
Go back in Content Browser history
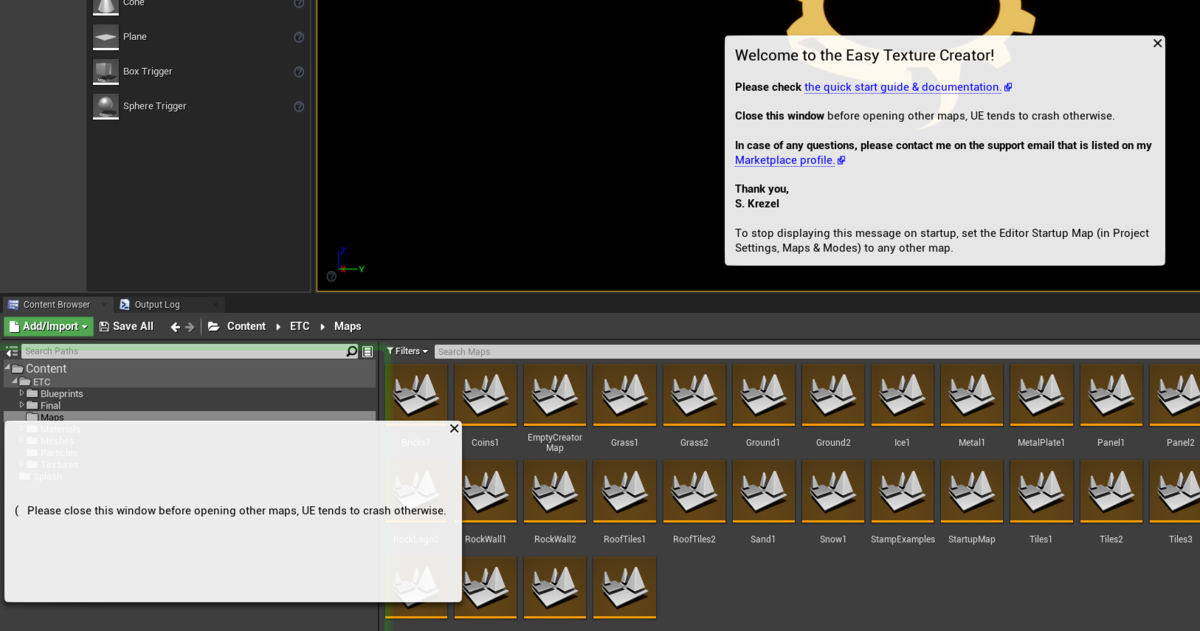tap(175, 327)
